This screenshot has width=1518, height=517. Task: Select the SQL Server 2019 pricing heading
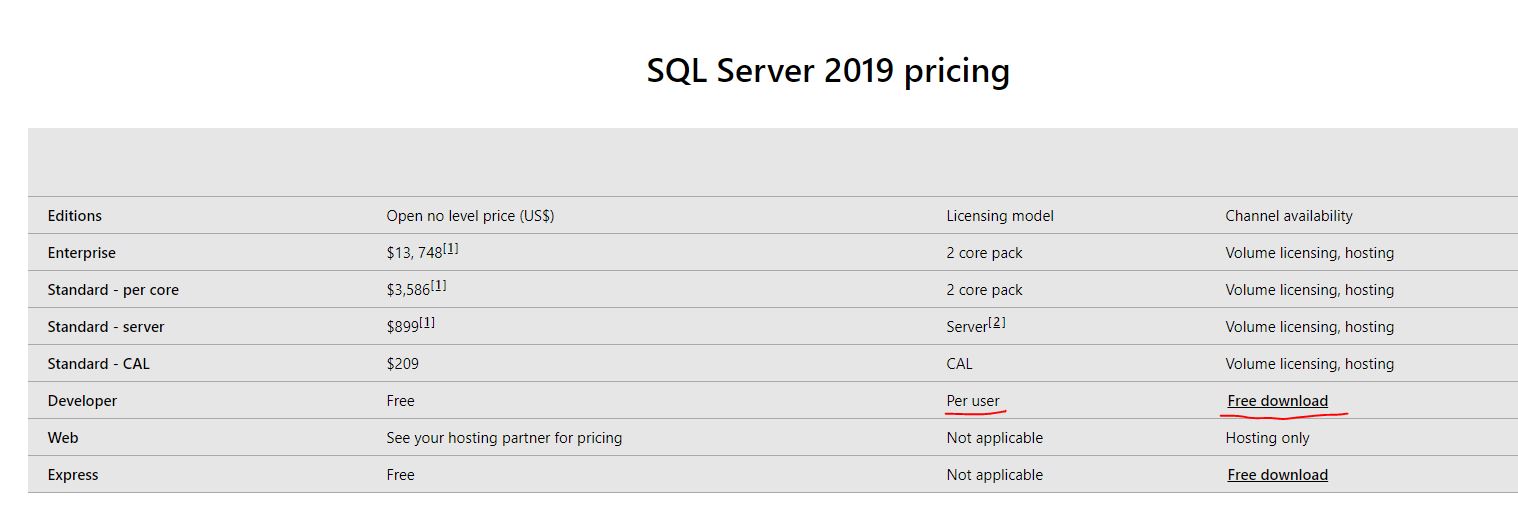pyautogui.click(x=828, y=71)
